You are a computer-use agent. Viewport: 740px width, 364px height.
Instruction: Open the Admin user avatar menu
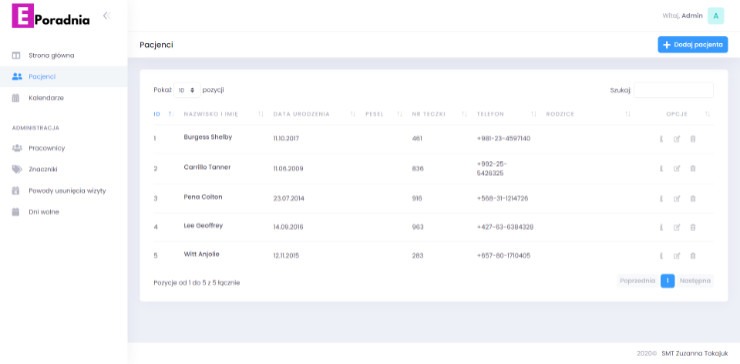coord(715,16)
